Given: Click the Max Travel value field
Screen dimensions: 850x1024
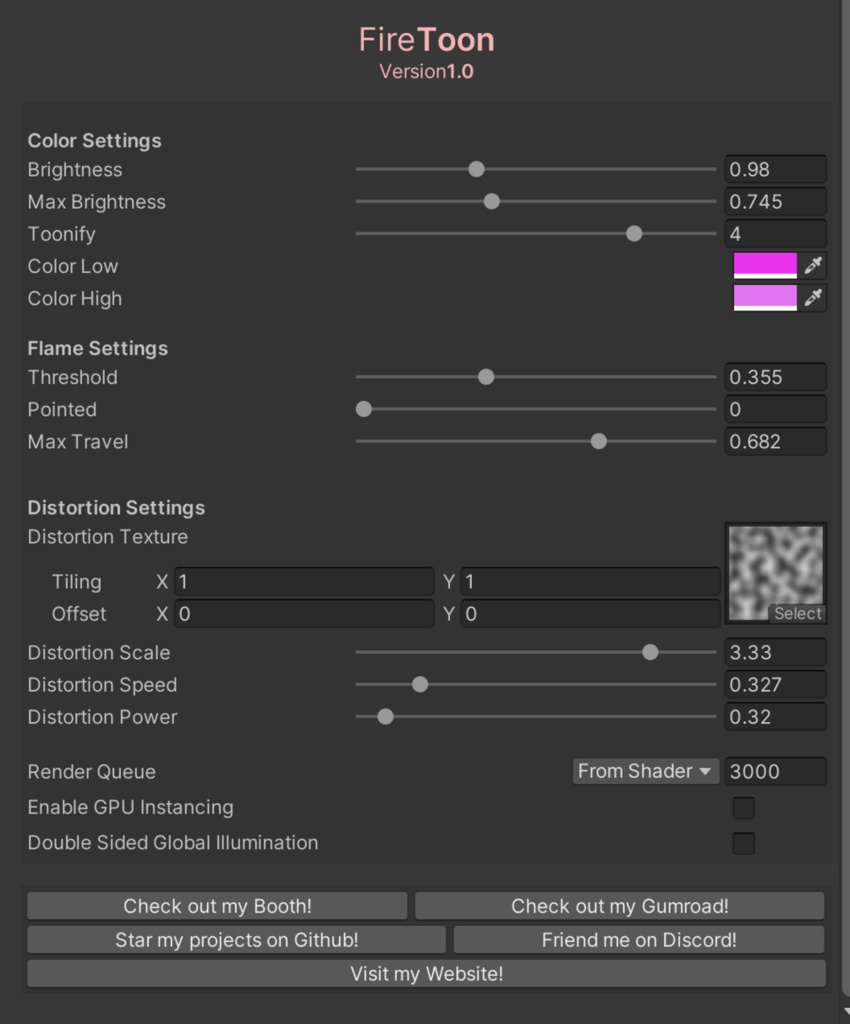Looking at the screenshot, I should click(775, 441).
